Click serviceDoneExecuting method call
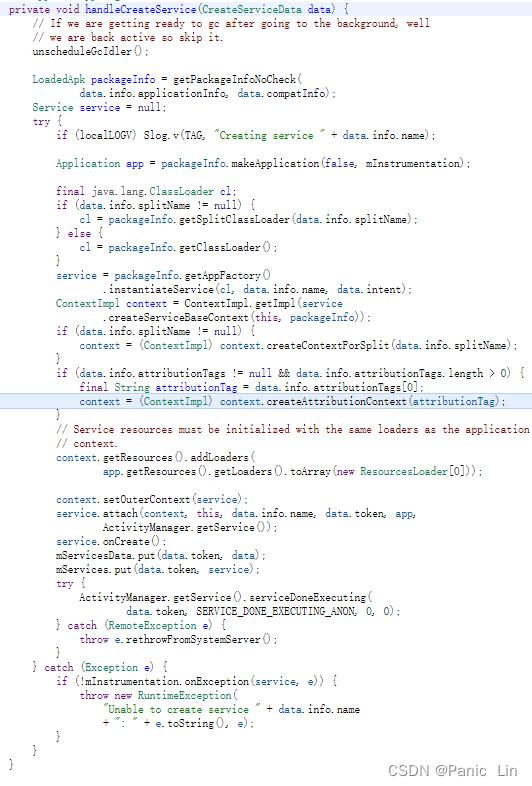532x786 pixels. pos(308,598)
